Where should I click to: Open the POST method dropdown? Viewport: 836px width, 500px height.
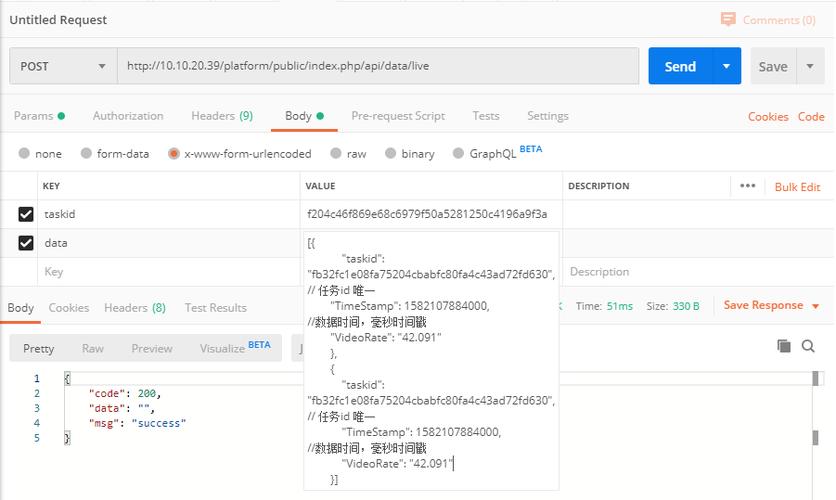tap(63, 66)
